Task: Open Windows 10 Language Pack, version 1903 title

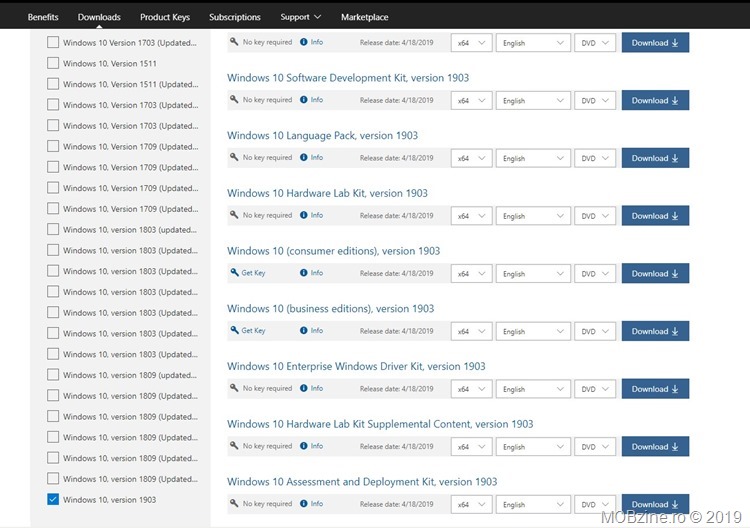Action: pyautogui.click(x=322, y=135)
